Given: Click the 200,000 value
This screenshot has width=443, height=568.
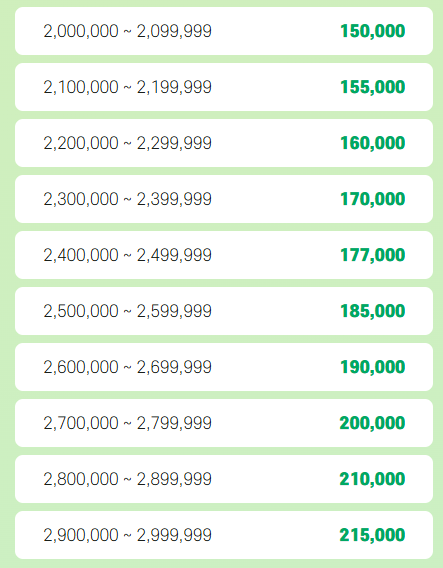Looking at the screenshot, I should [x=372, y=423].
